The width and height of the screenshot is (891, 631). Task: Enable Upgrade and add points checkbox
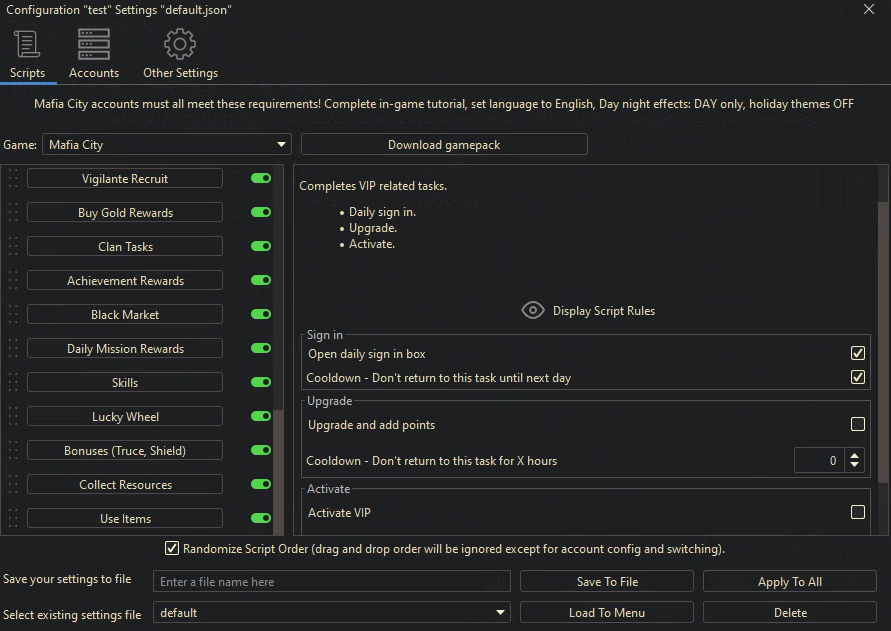(x=857, y=425)
